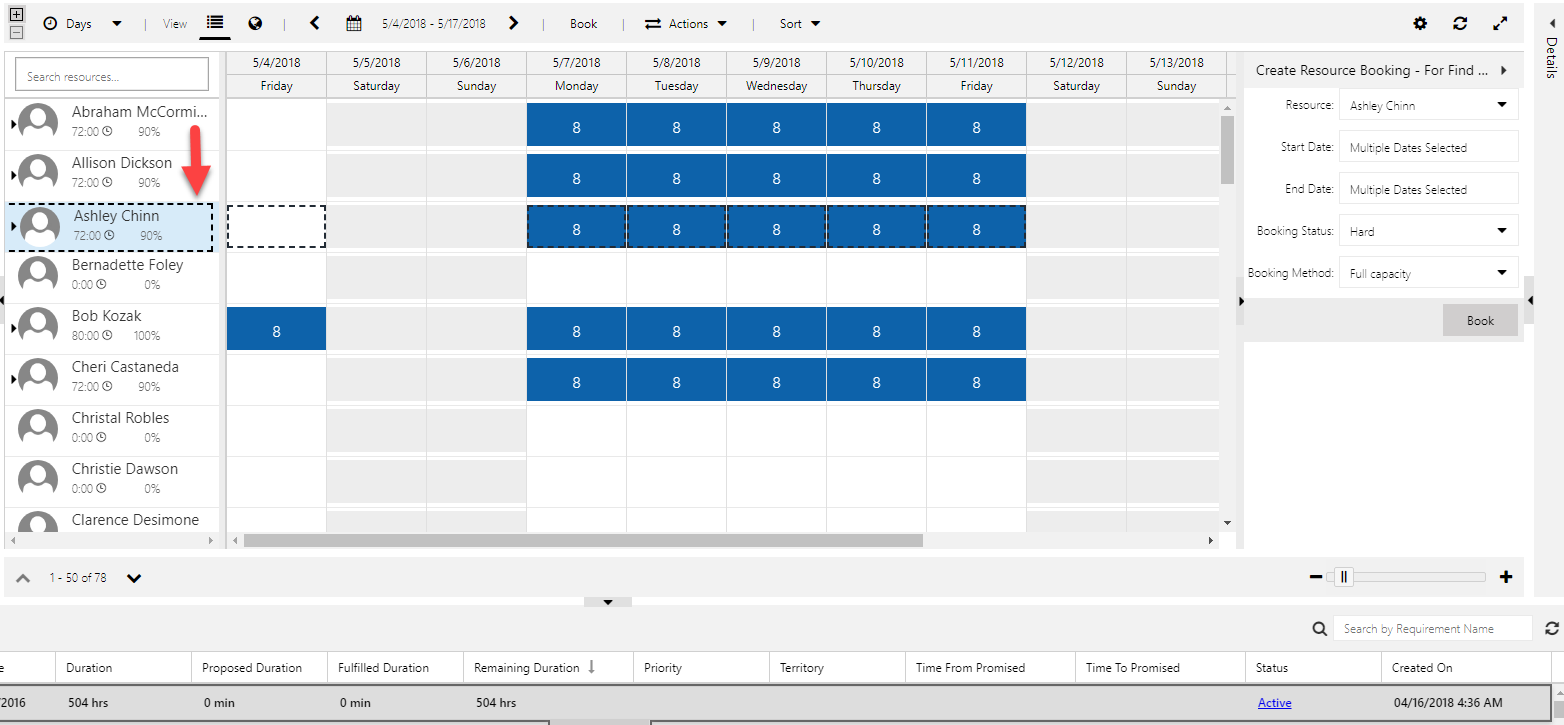
Task: Open the Booking Status dropdown
Action: point(1428,231)
